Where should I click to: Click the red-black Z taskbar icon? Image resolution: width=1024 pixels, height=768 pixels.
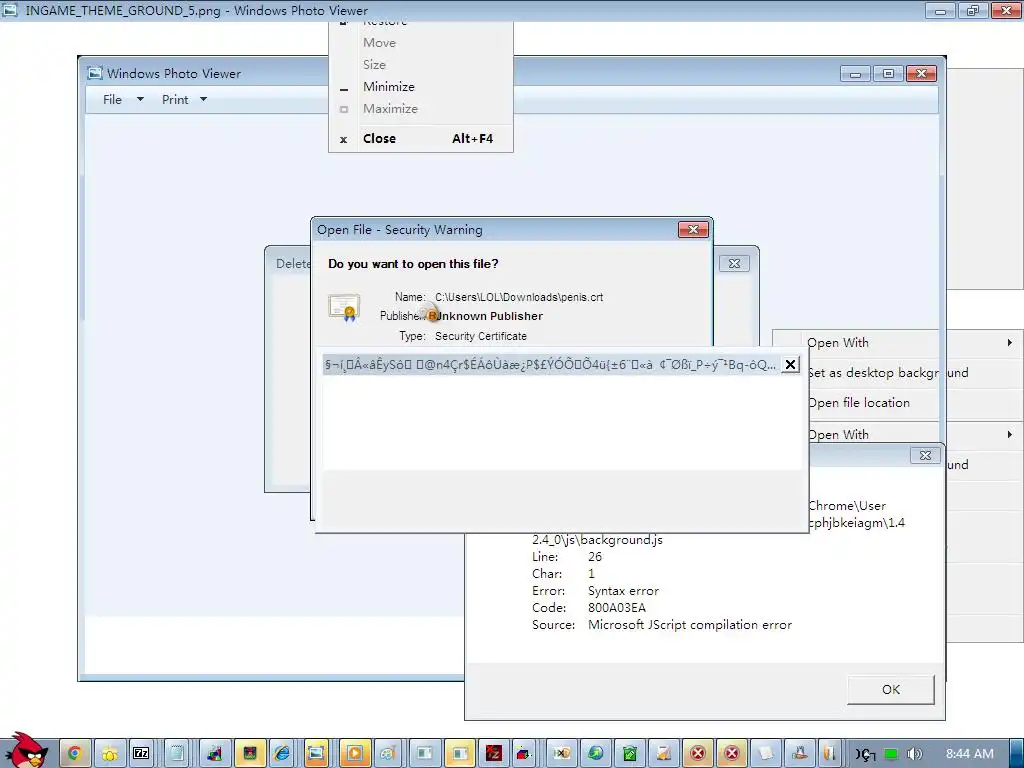point(494,754)
